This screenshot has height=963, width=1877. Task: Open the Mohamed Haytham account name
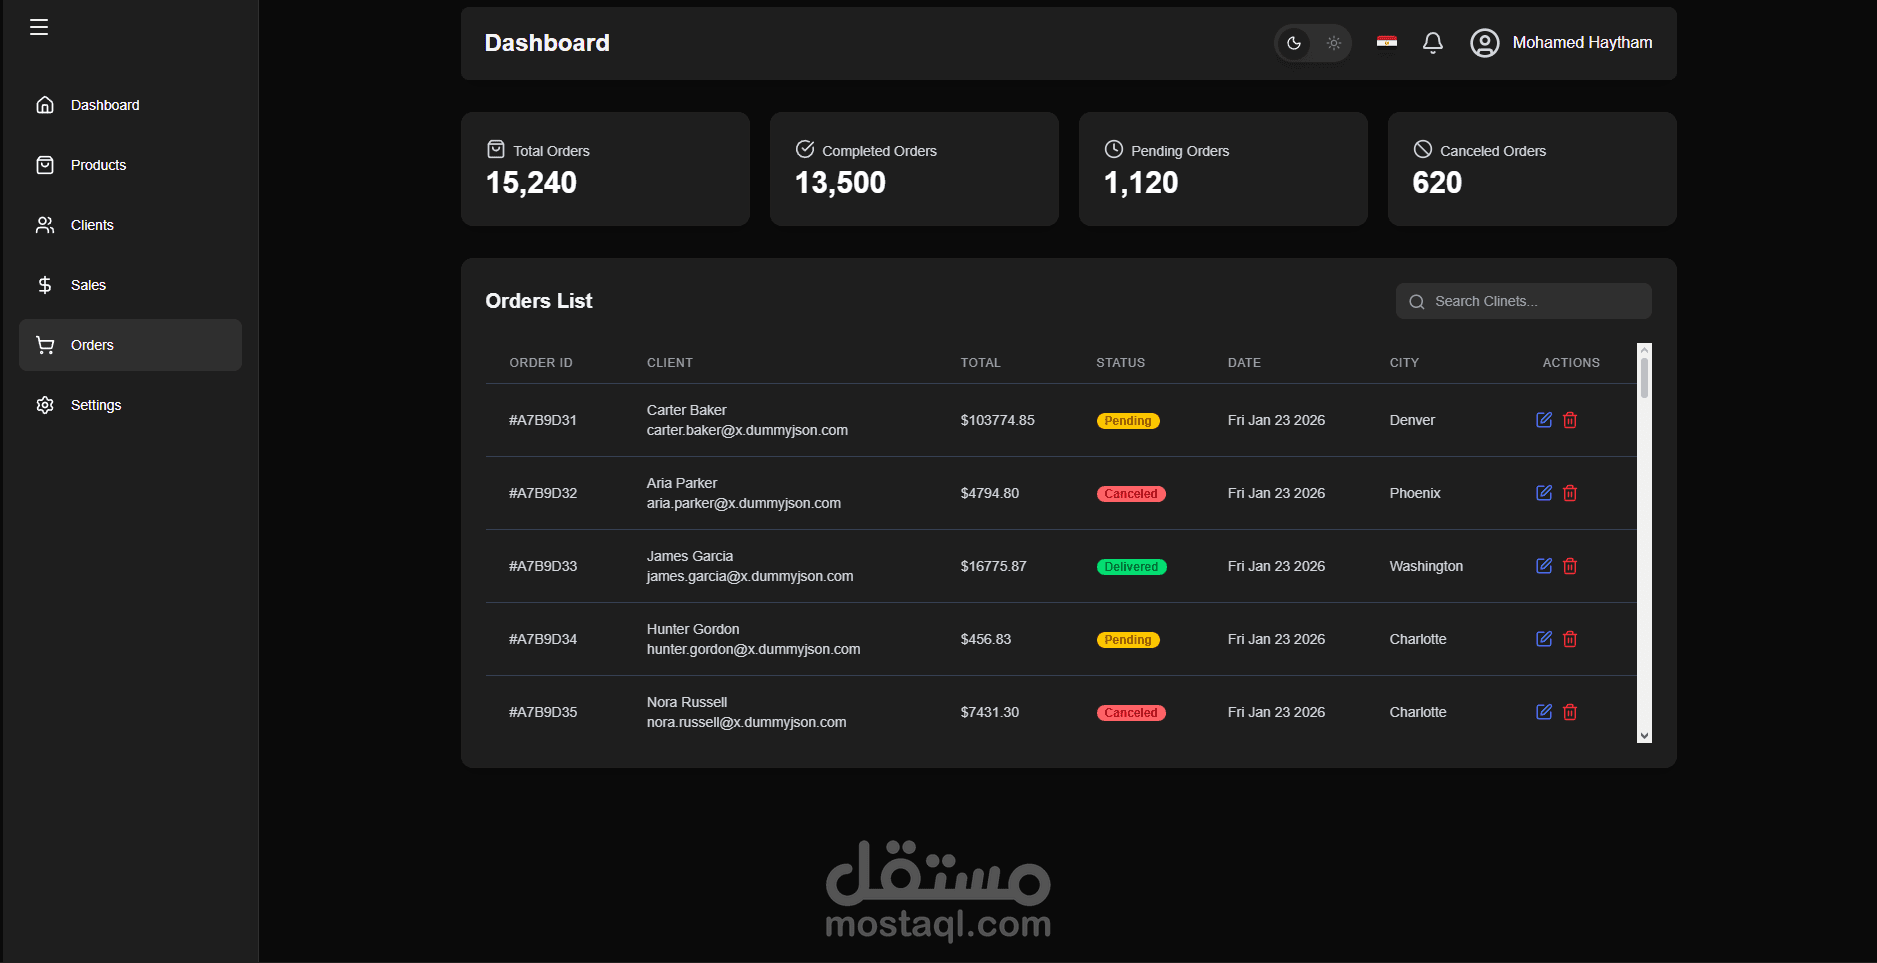pyautogui.click(x=1582, y=43)
